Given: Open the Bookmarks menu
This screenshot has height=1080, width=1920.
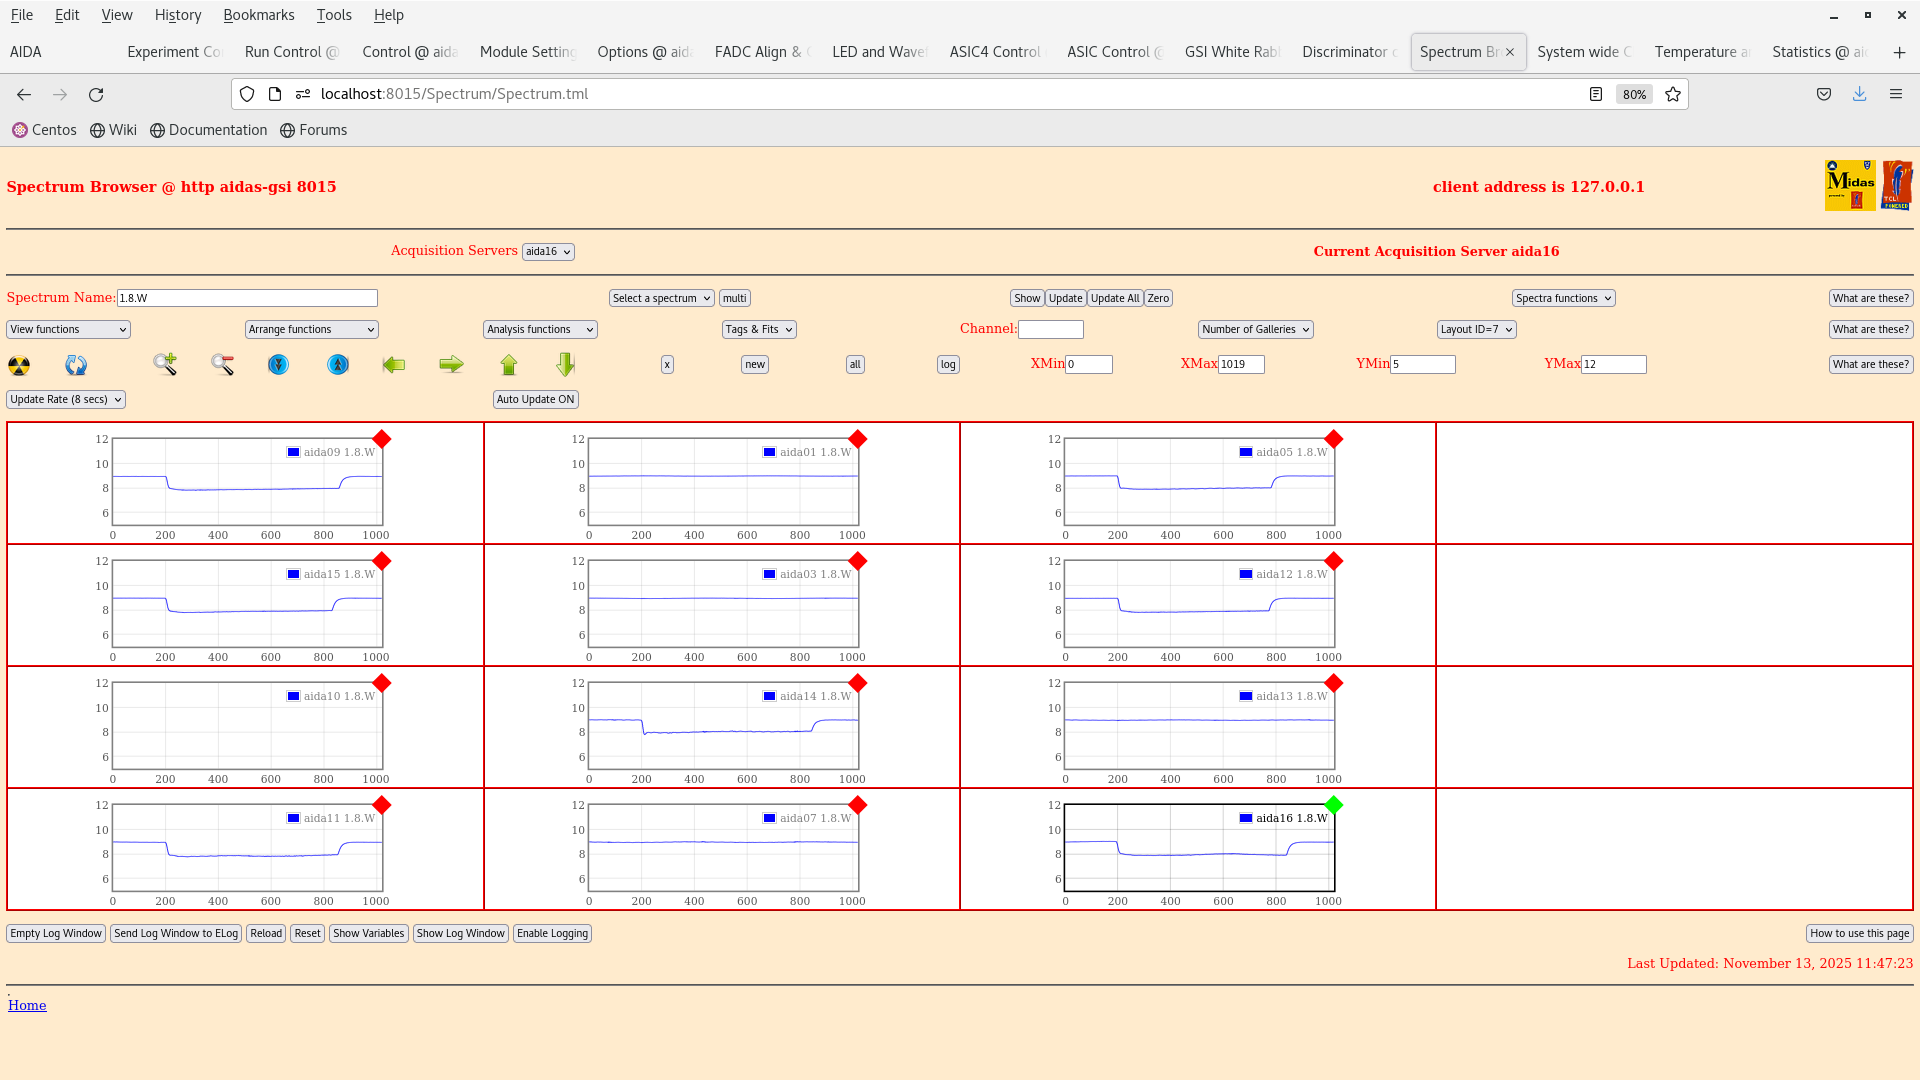Looking at the screenshot, I should pyautogui.click(x=259, y=15).
